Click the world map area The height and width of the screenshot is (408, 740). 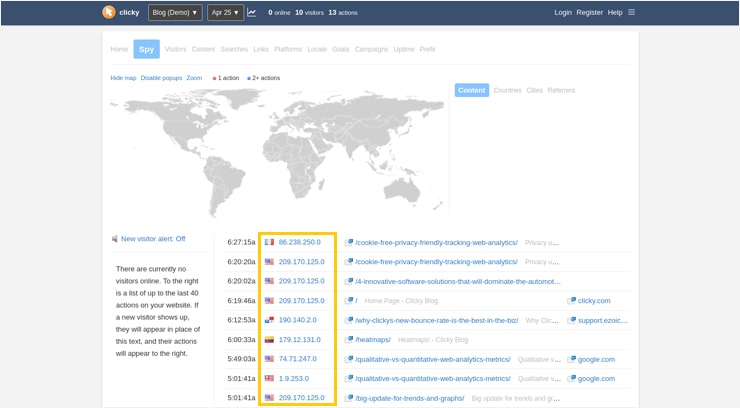point(278,150)
